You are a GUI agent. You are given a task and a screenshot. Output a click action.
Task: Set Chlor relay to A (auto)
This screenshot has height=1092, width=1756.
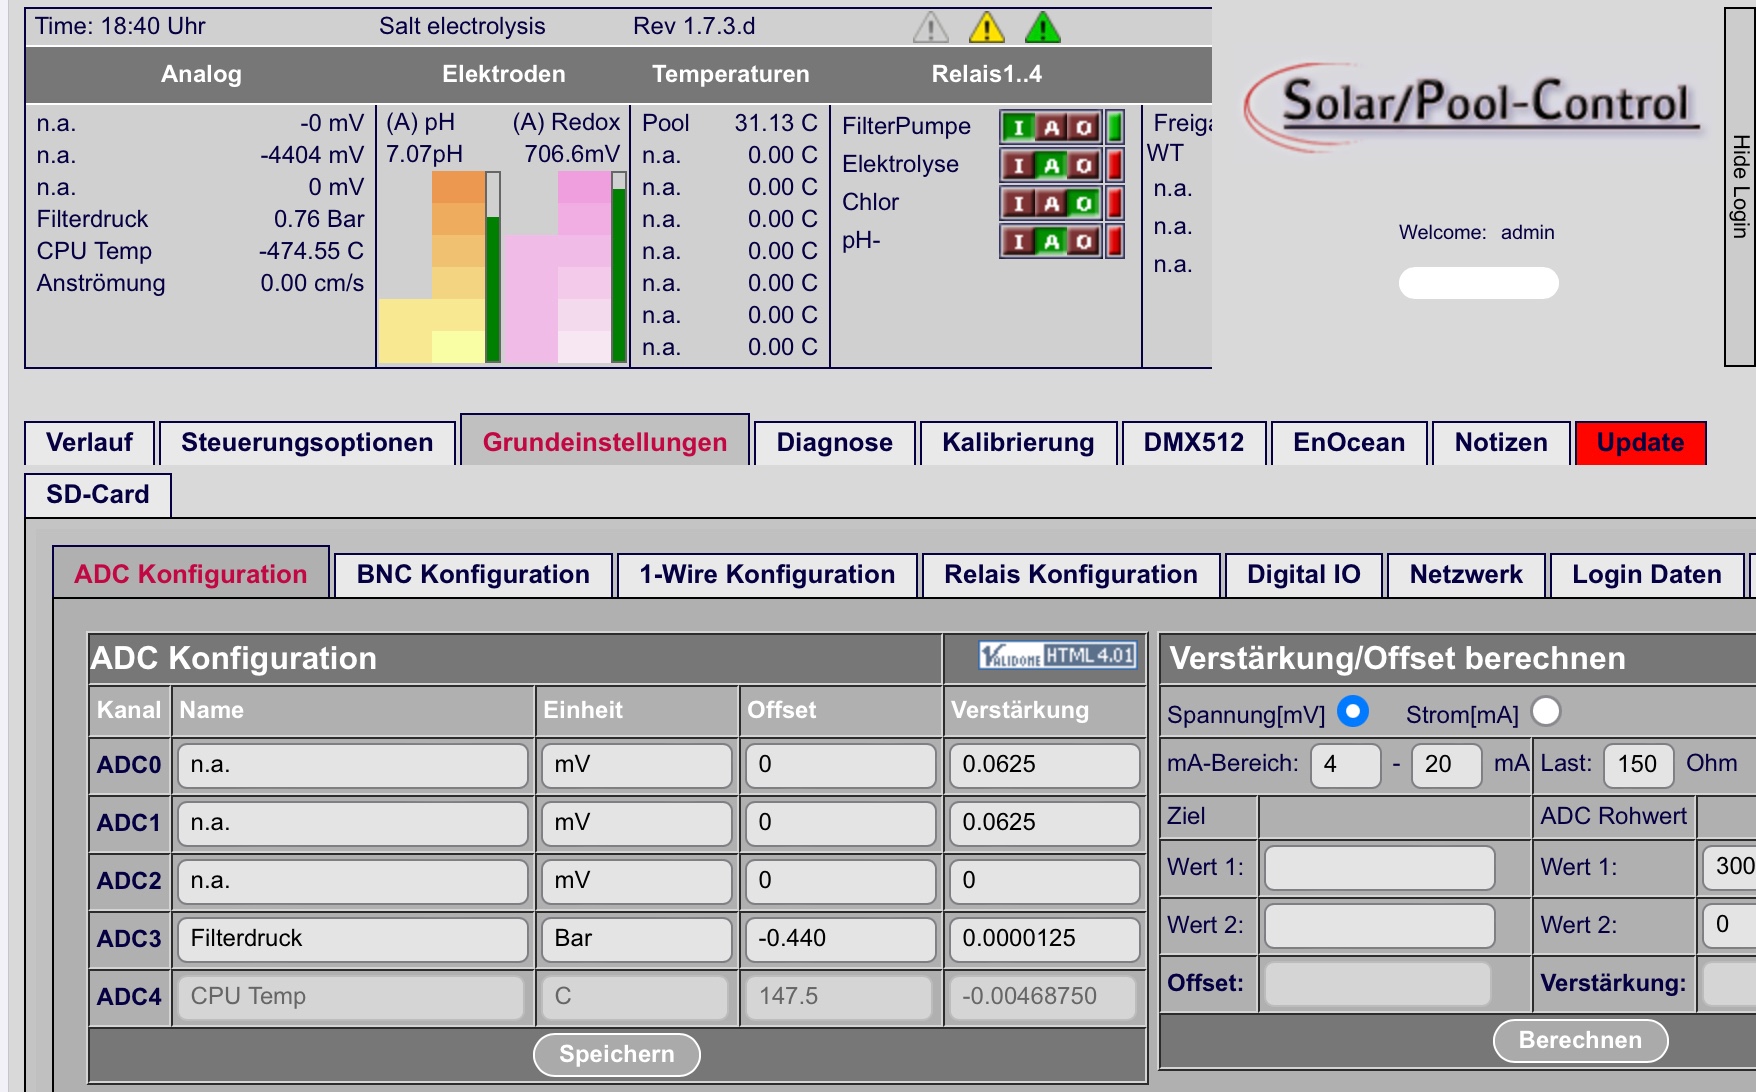1051,203
